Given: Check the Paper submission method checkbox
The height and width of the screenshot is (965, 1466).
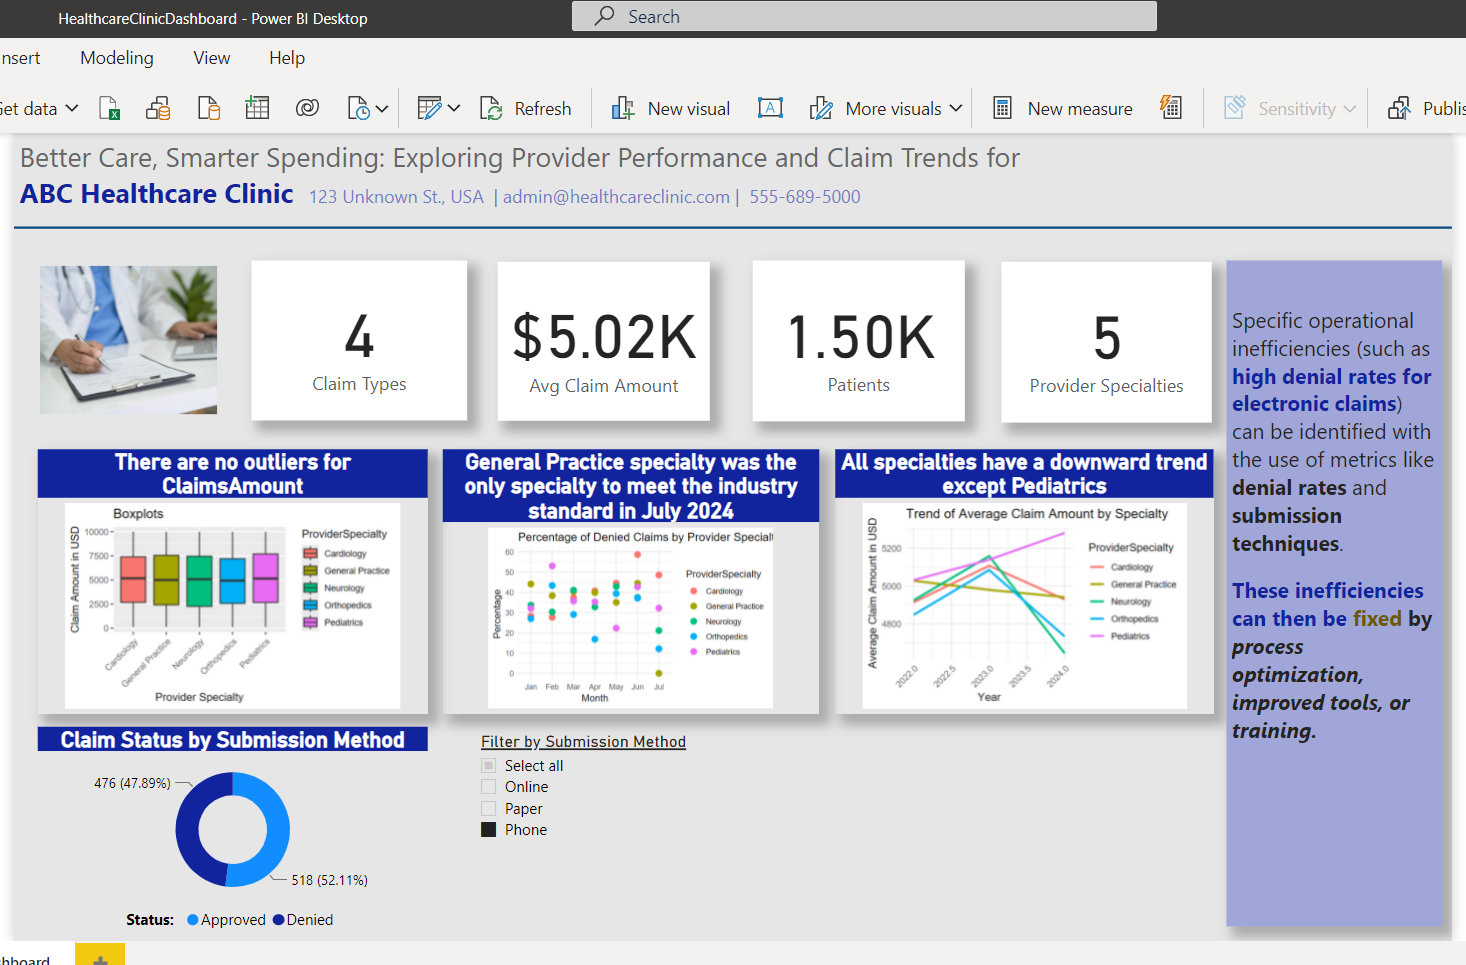Looking at the screenshot, I should (x=489, y=808).
